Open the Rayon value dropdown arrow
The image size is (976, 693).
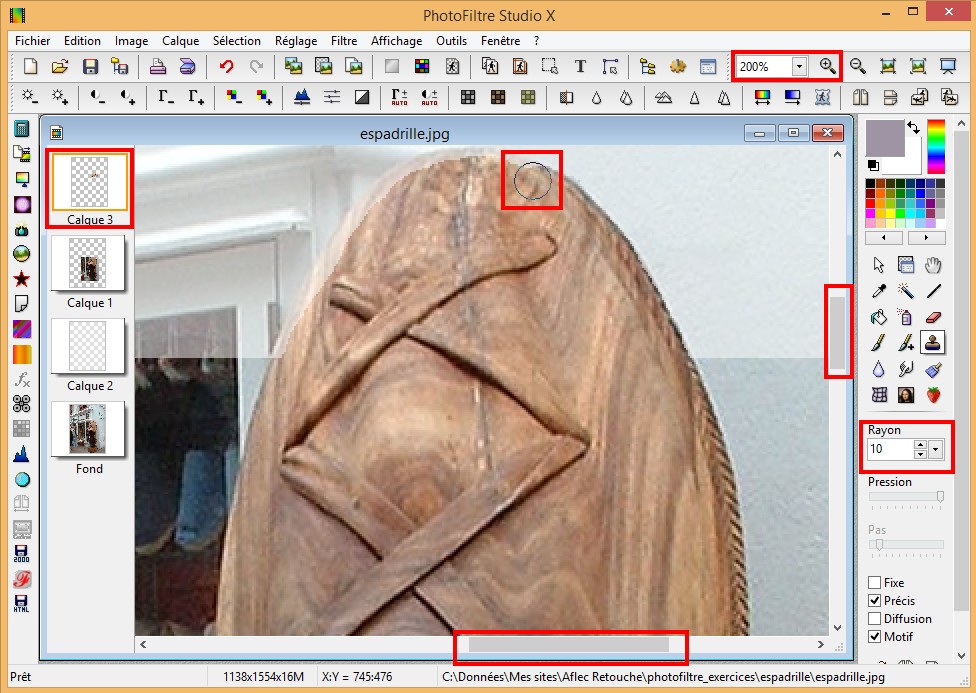click(x=936, y=449)
